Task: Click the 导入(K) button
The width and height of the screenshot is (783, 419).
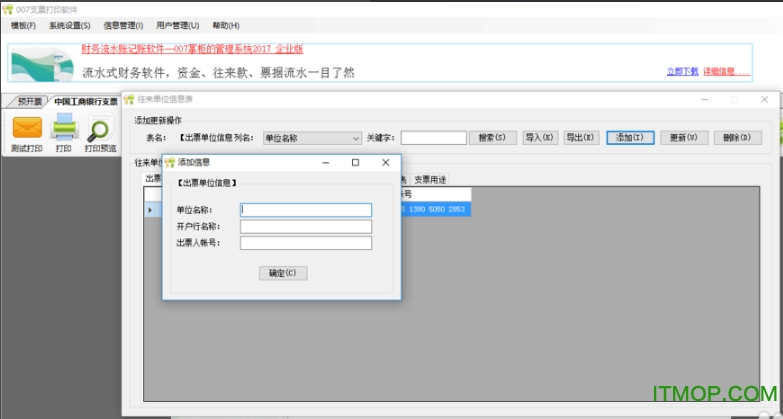Action: coord(540,138)
